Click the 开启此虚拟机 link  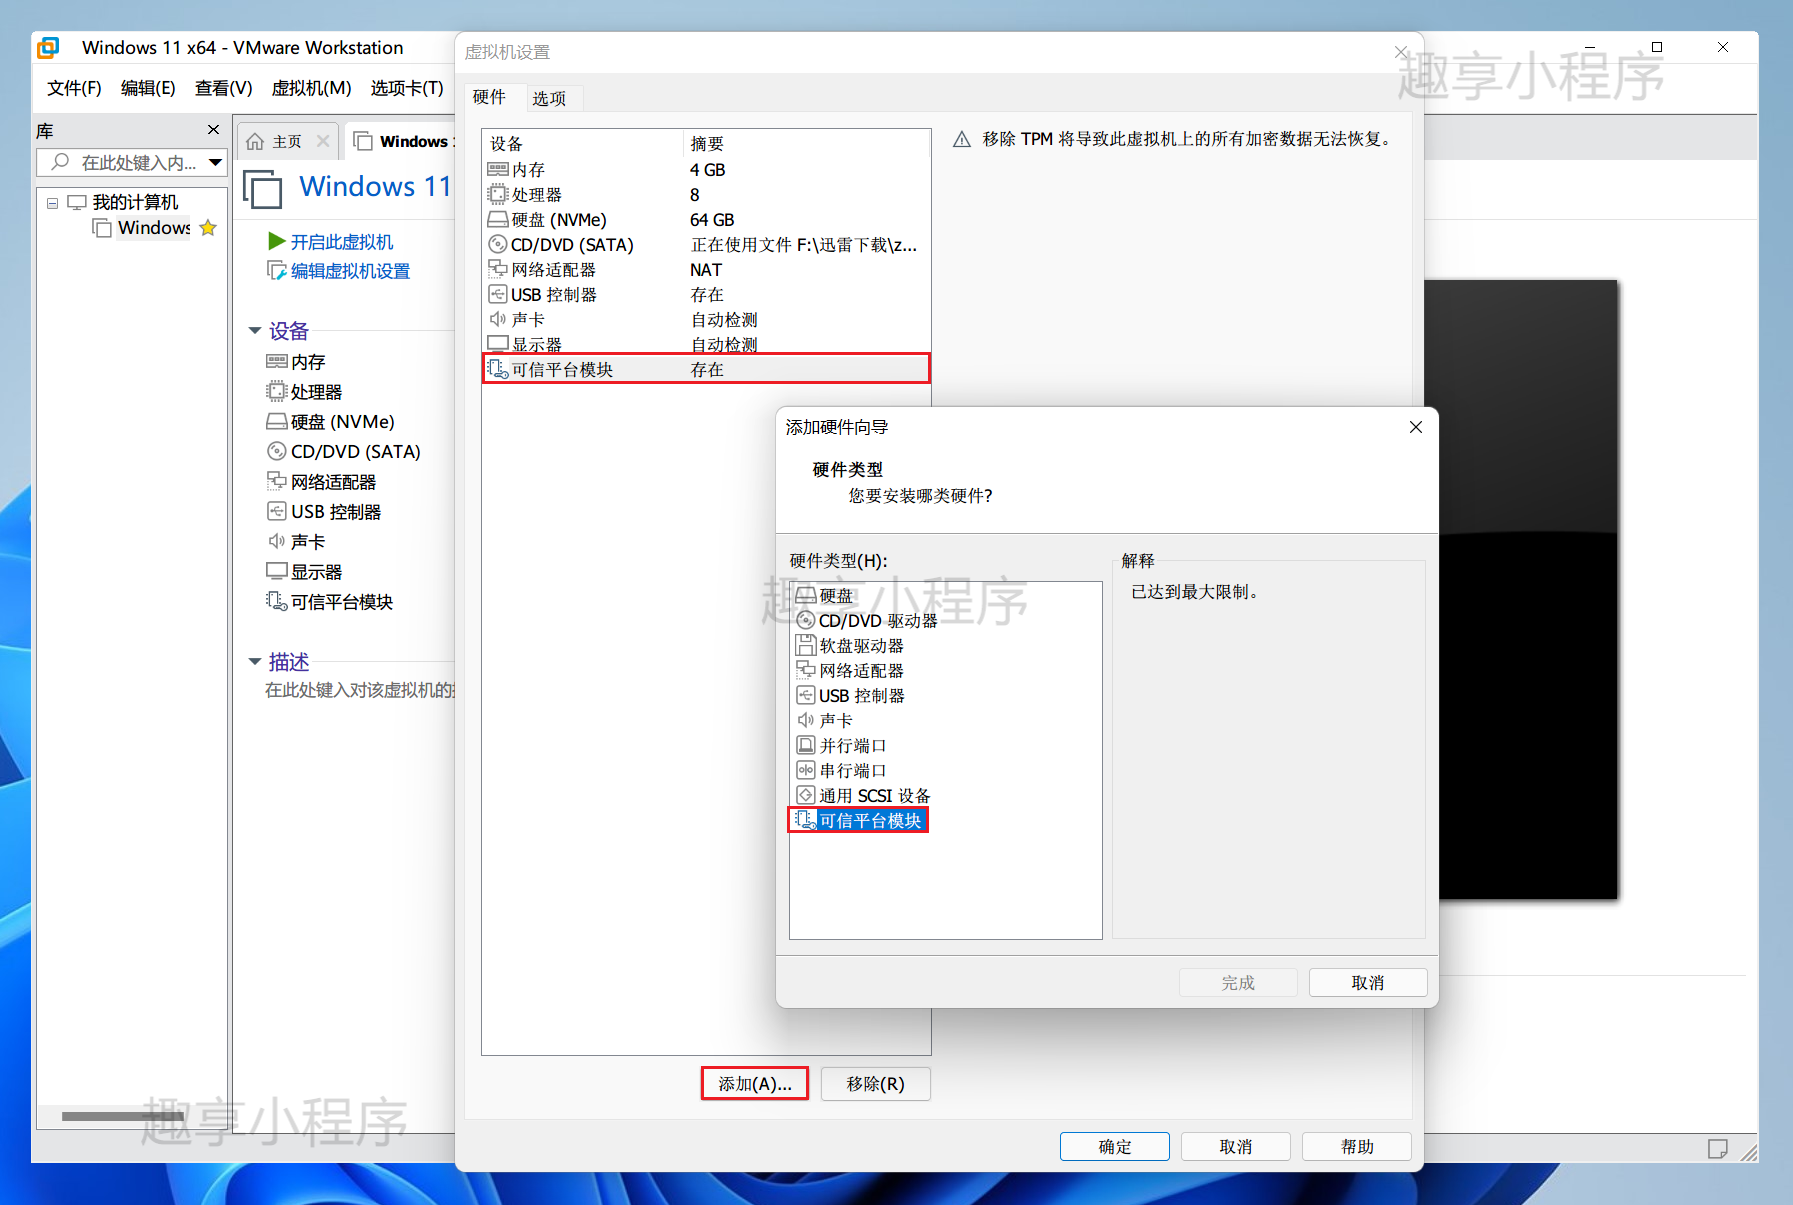coord(342,242)
